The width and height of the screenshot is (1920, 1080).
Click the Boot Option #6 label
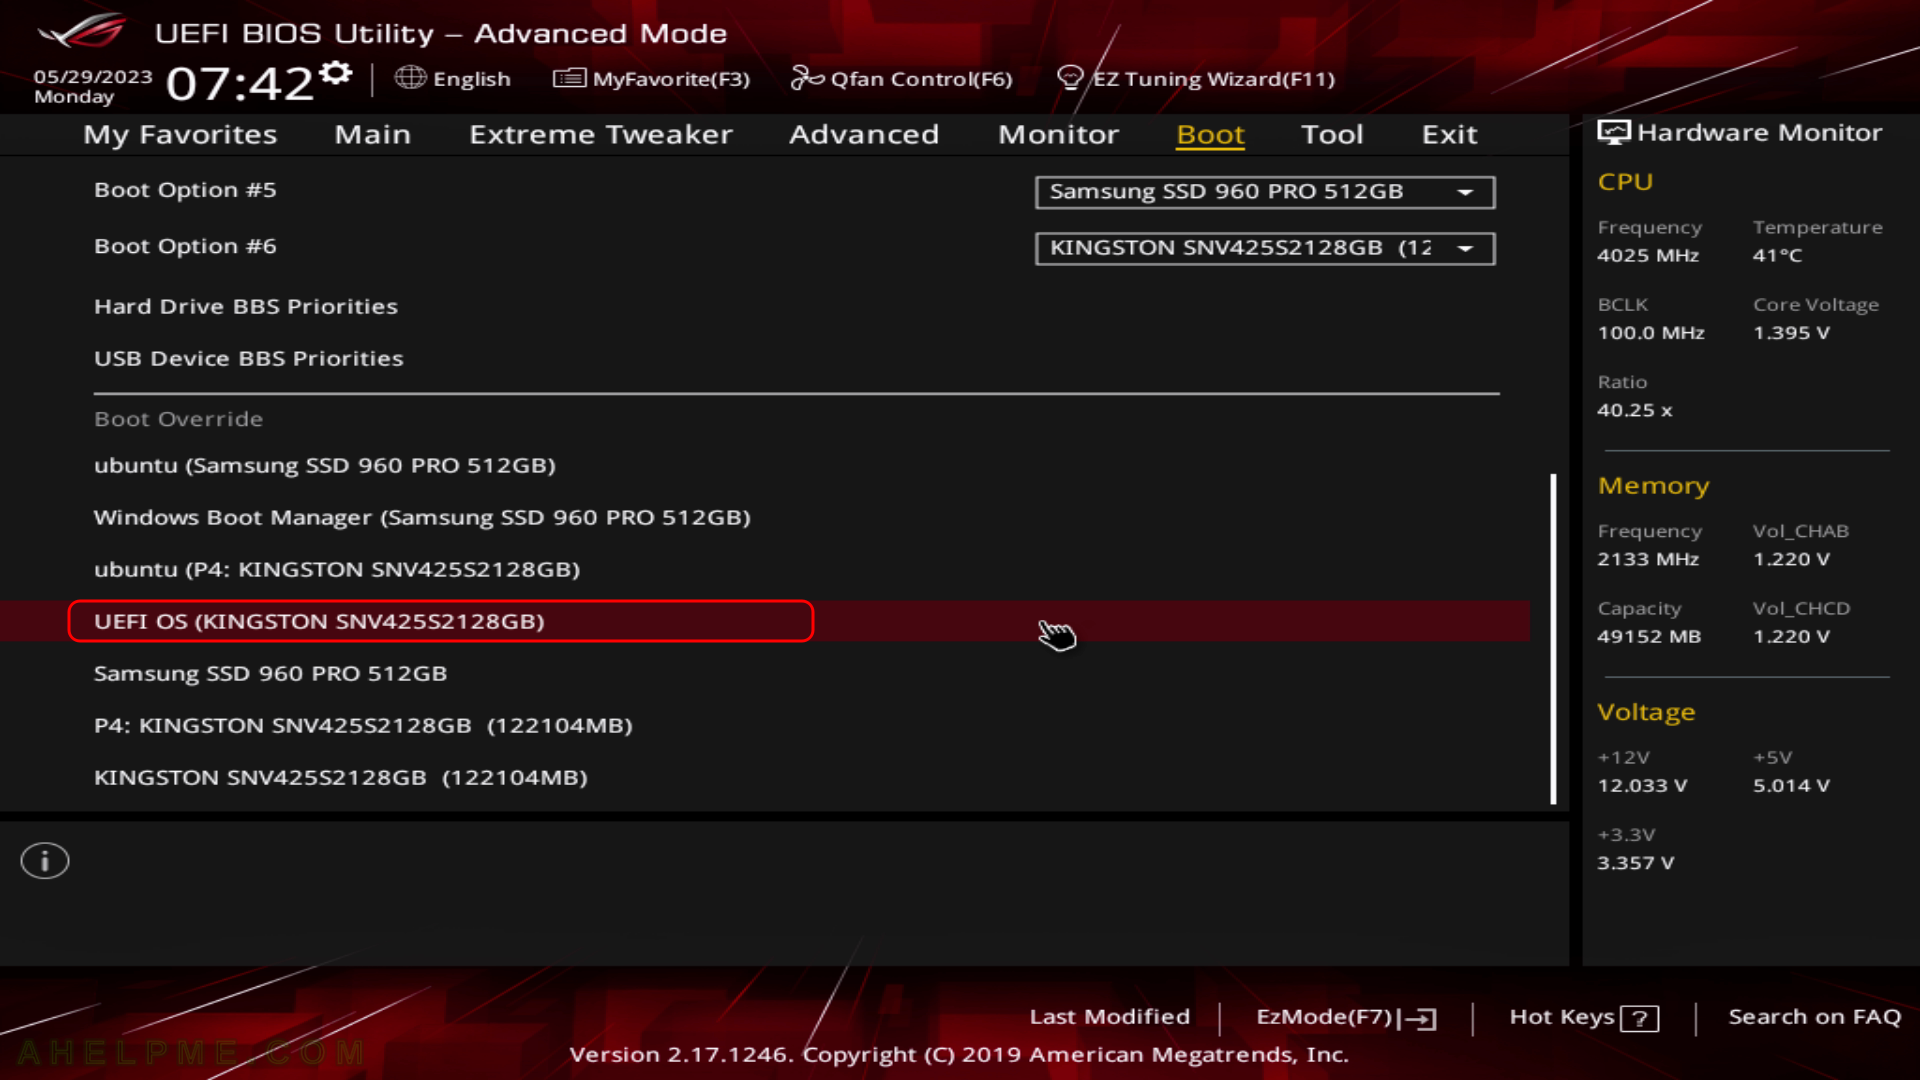click(185, 246)
